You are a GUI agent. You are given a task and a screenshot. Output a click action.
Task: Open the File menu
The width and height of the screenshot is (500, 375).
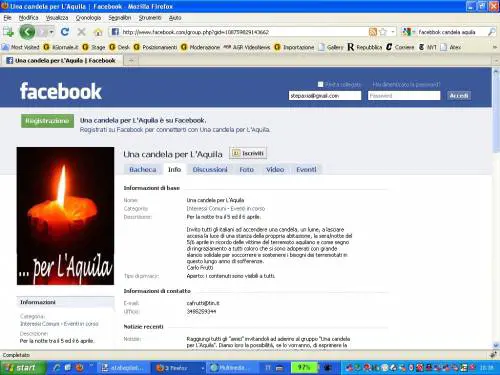pos(7,18)
